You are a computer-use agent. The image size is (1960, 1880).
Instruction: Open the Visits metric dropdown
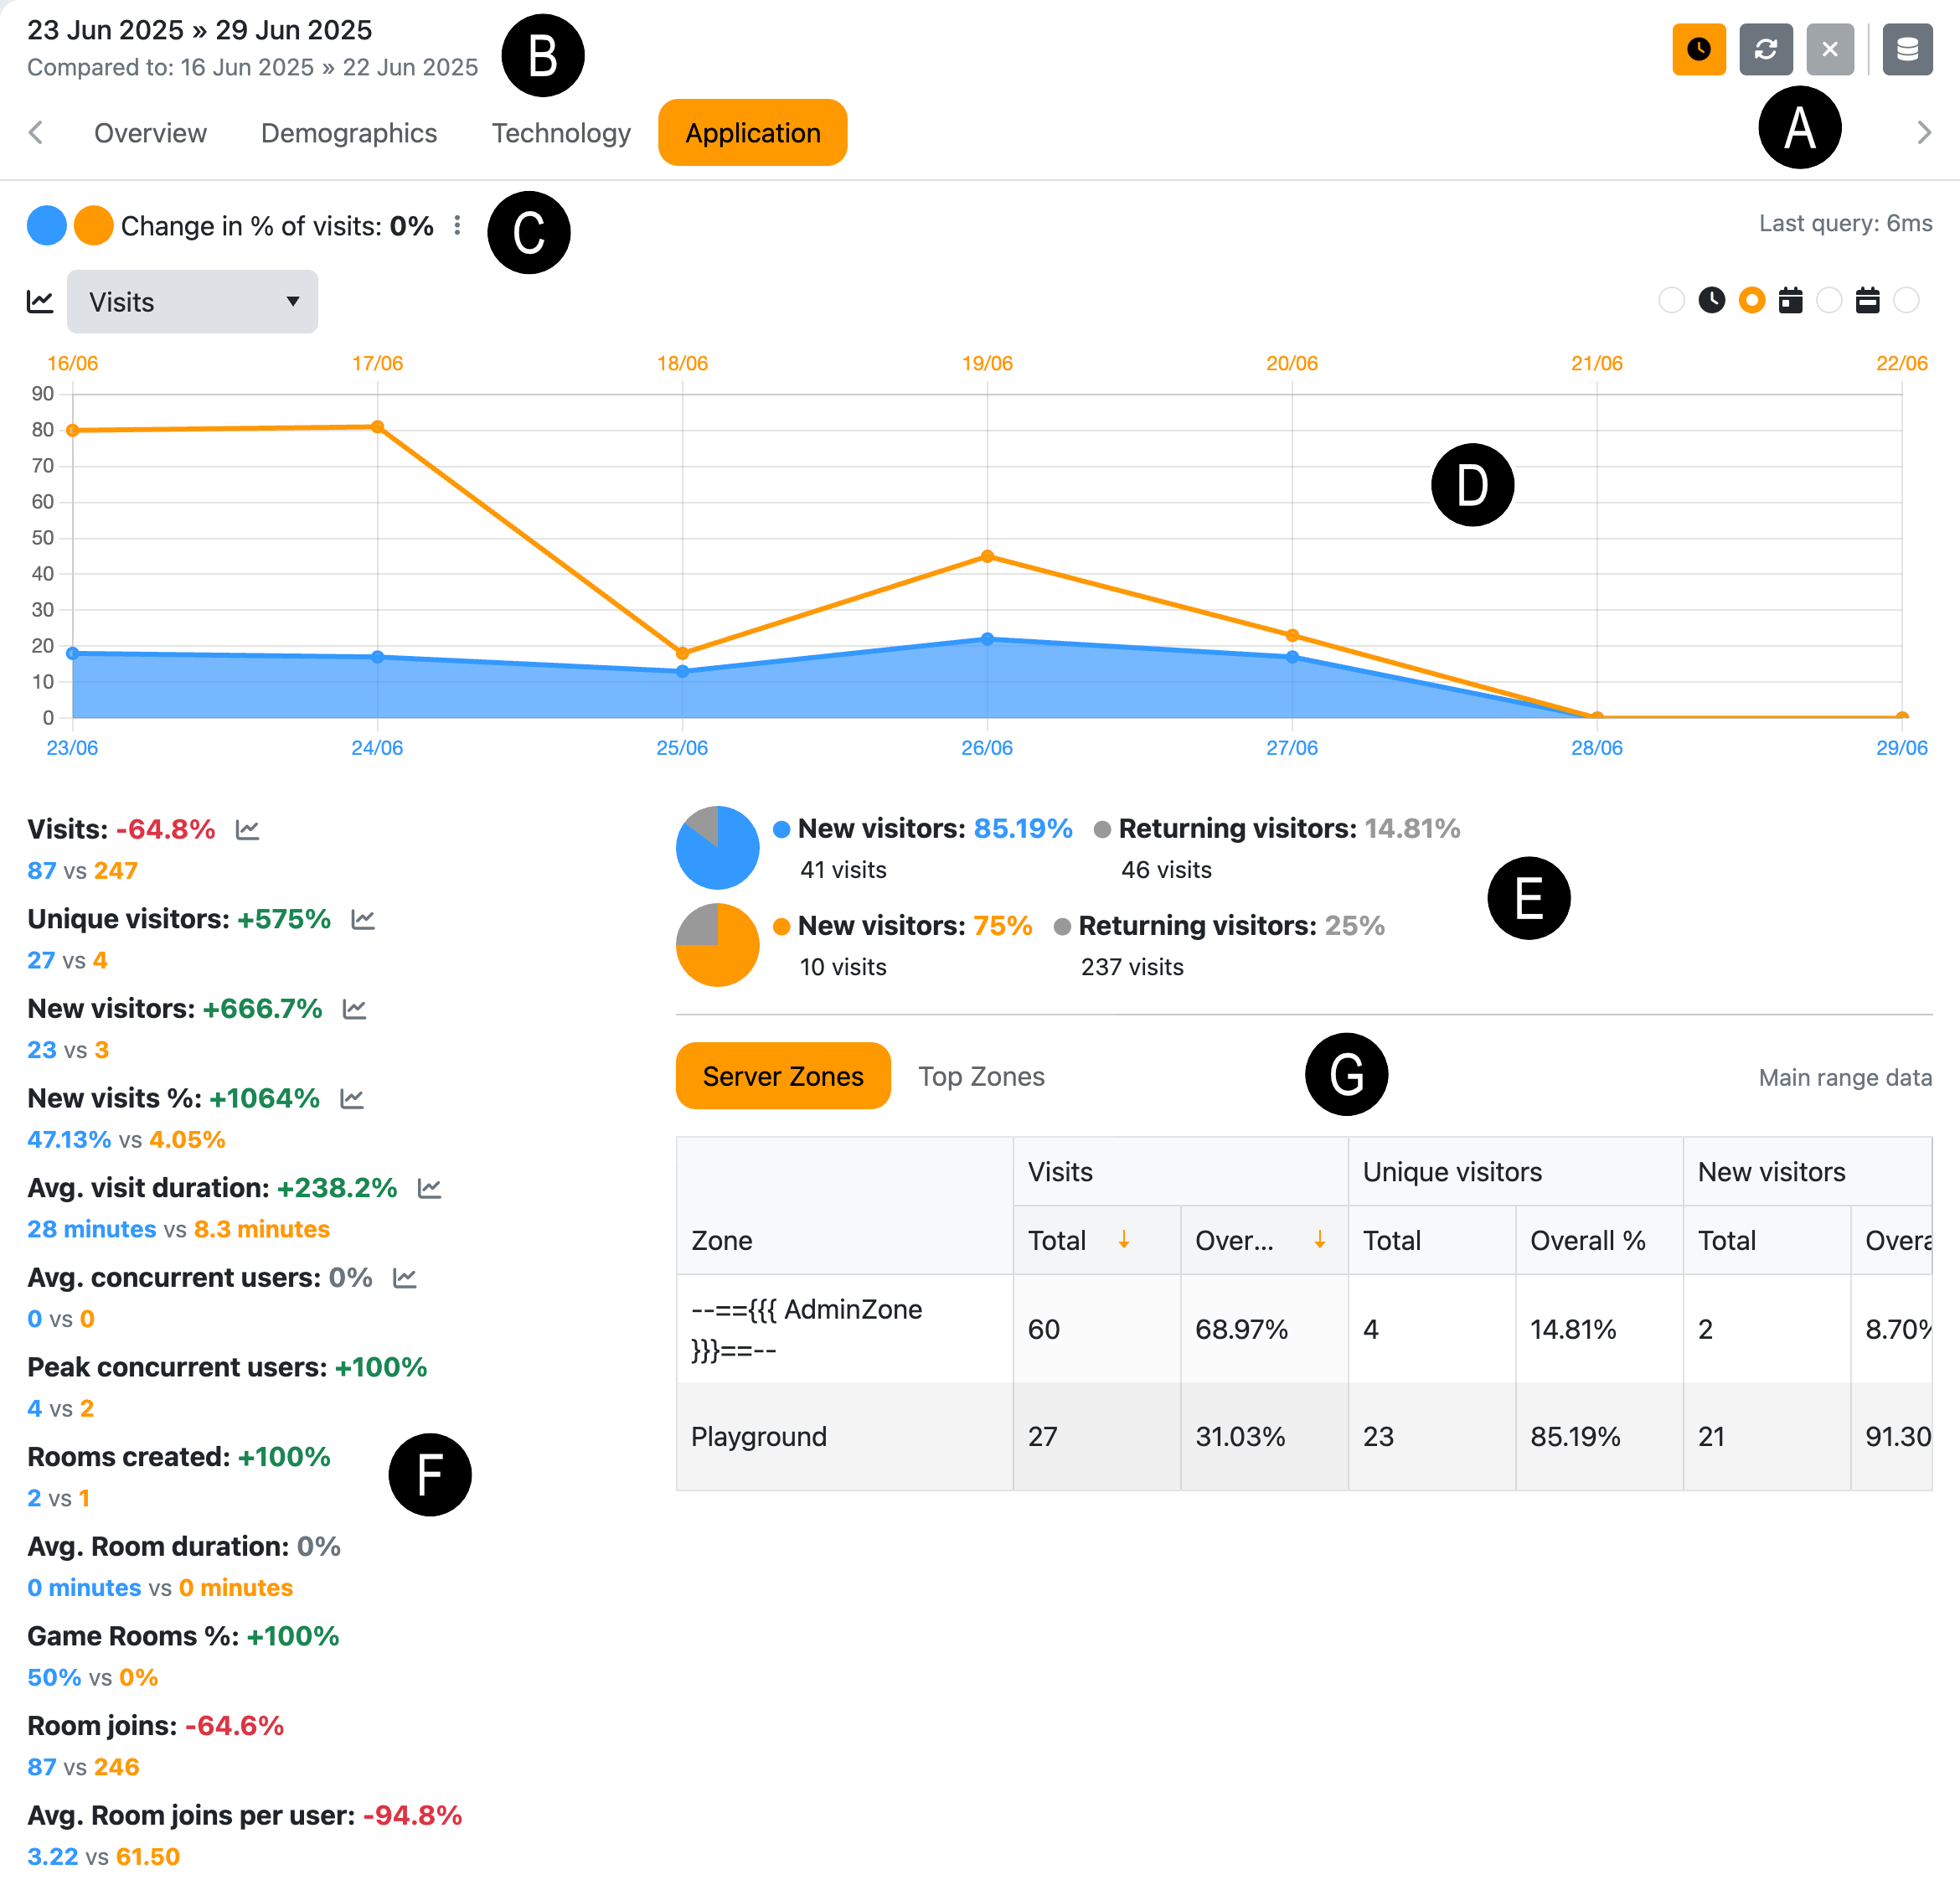192,301
